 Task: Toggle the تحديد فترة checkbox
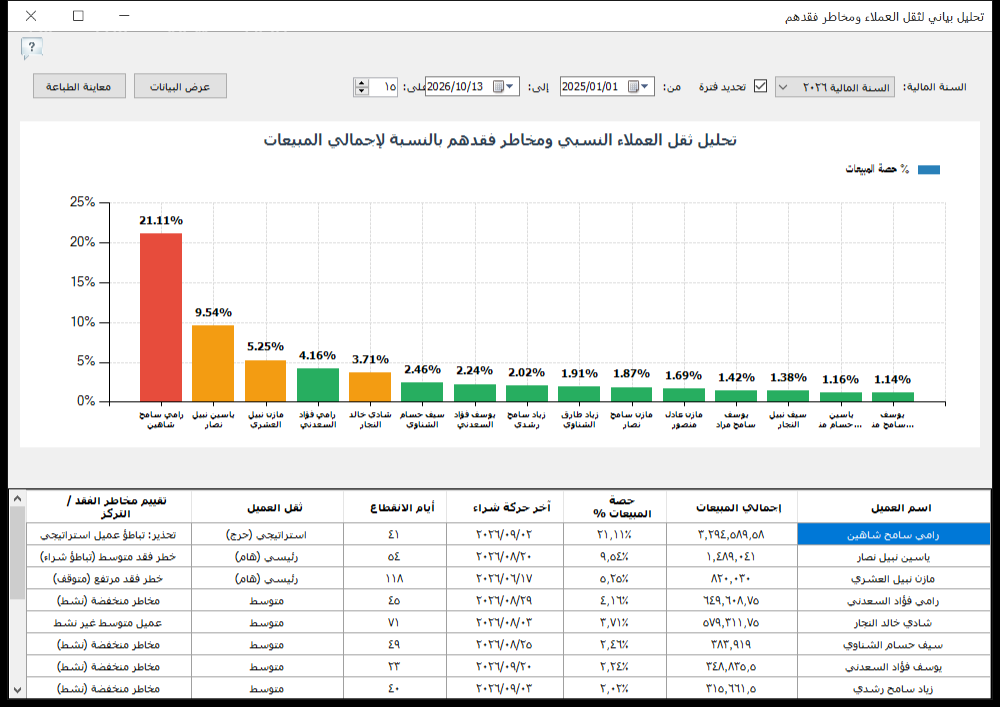click(760, 86)
